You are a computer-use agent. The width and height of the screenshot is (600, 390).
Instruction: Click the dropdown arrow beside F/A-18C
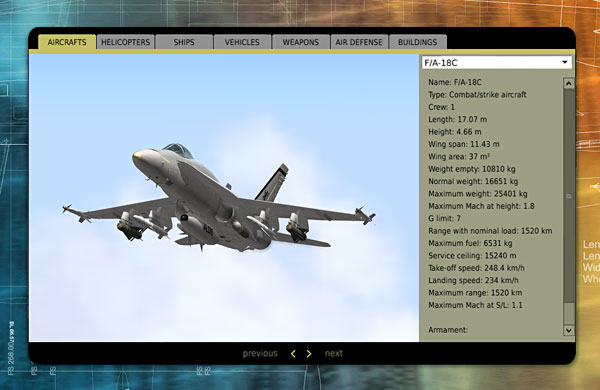click(565, 62)
